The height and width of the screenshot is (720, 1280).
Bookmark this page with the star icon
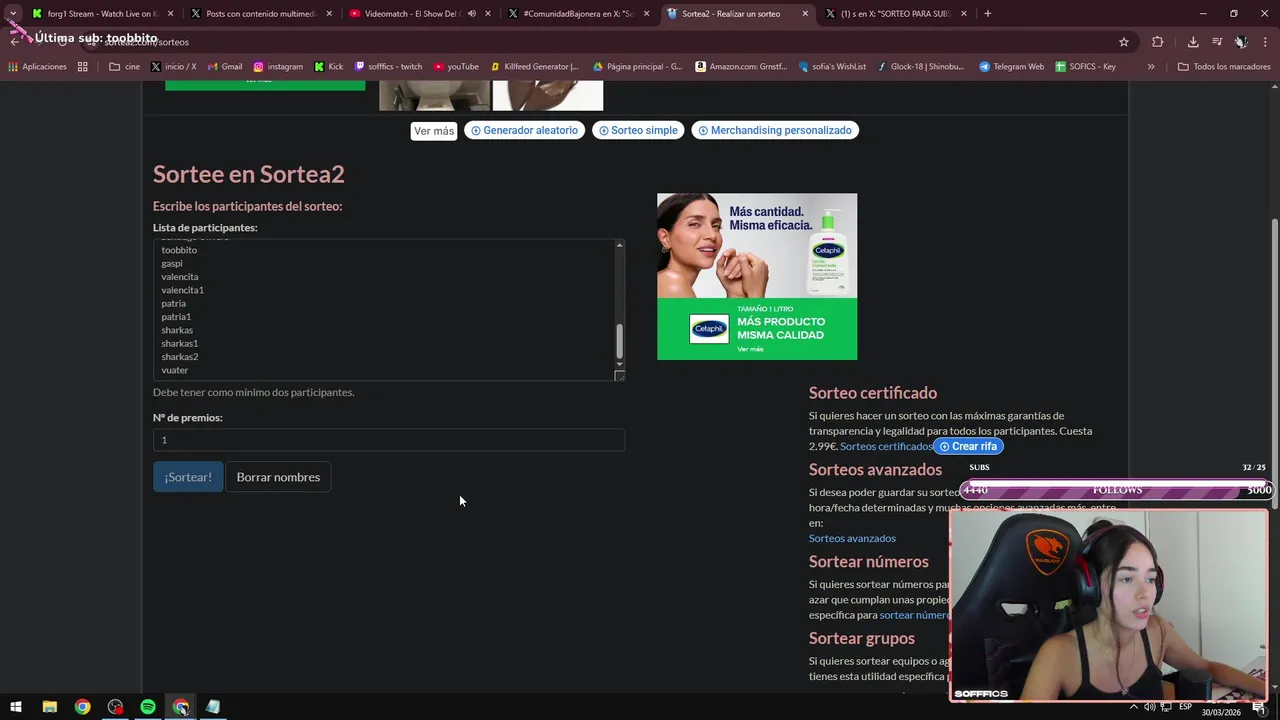1124,42
